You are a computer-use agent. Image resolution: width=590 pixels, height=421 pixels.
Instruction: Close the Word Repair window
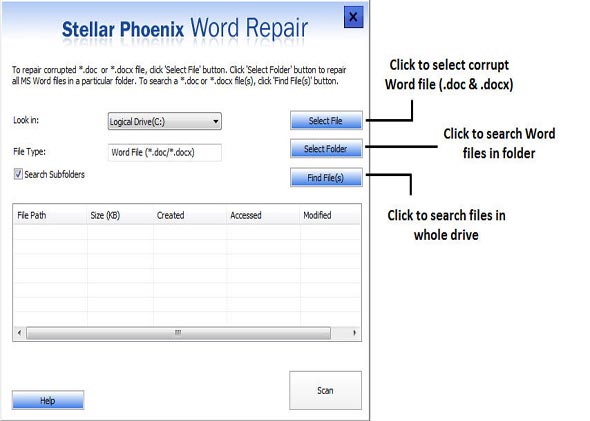(x=353, y=17)
